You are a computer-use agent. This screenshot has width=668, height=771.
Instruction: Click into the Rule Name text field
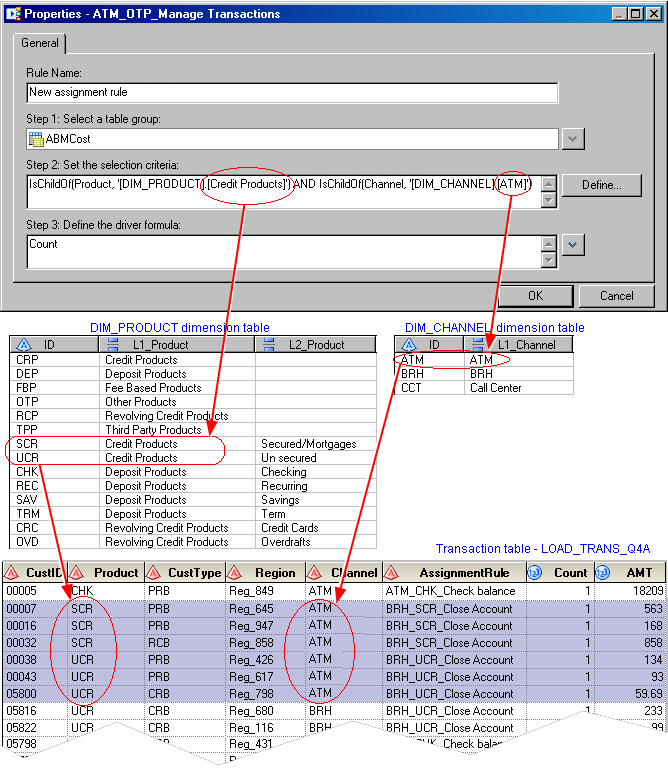click(x=292, y=92)
